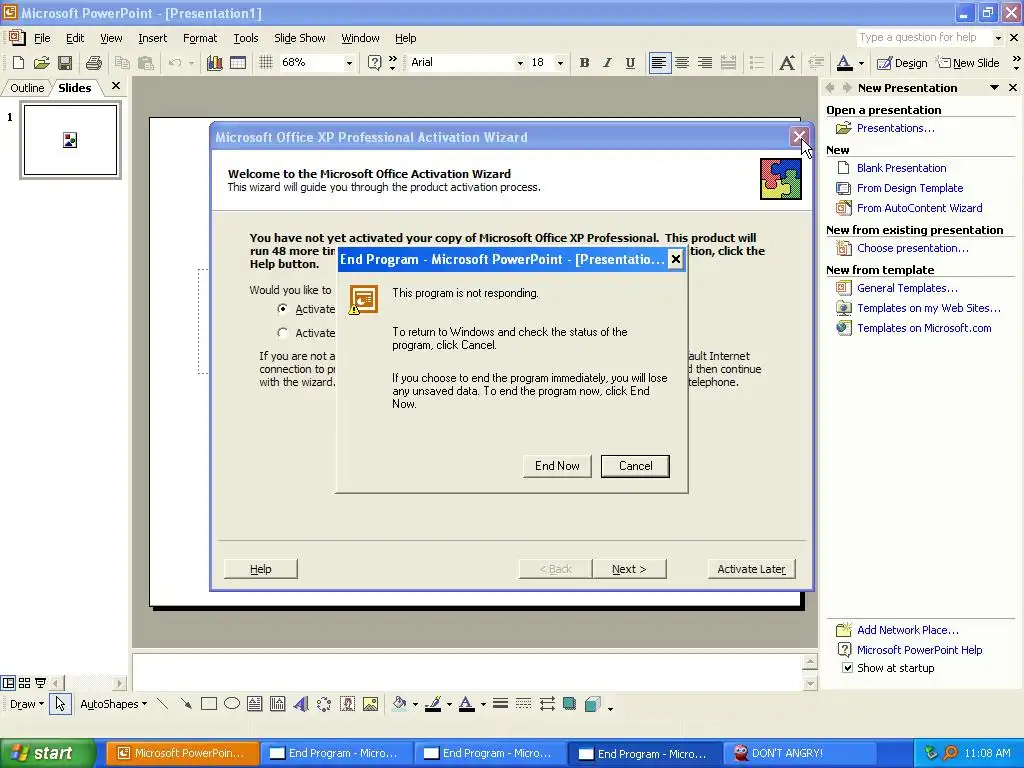The width and height of the screenshot is (1024, 768).
Task: Click the Insert Picture icon in Draw toolbar
Action: click(x=370, y=704)
